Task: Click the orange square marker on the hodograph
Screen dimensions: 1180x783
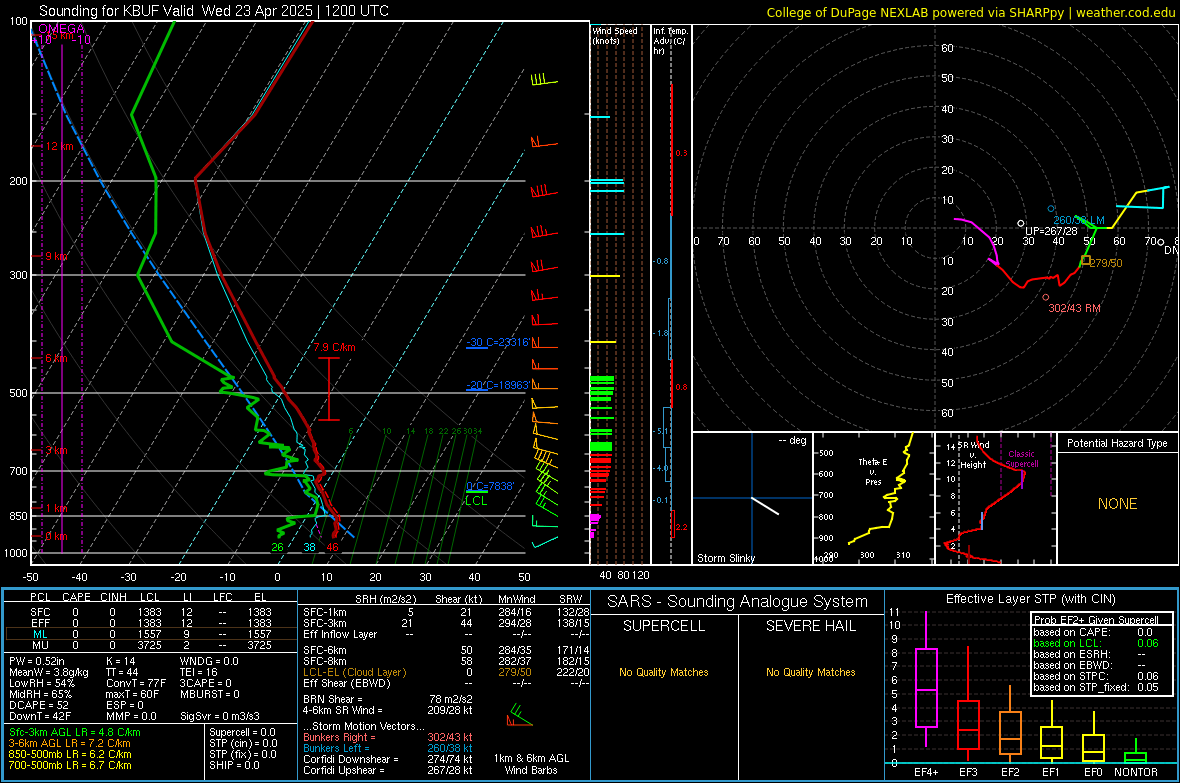Action: tap(1085, 260)
